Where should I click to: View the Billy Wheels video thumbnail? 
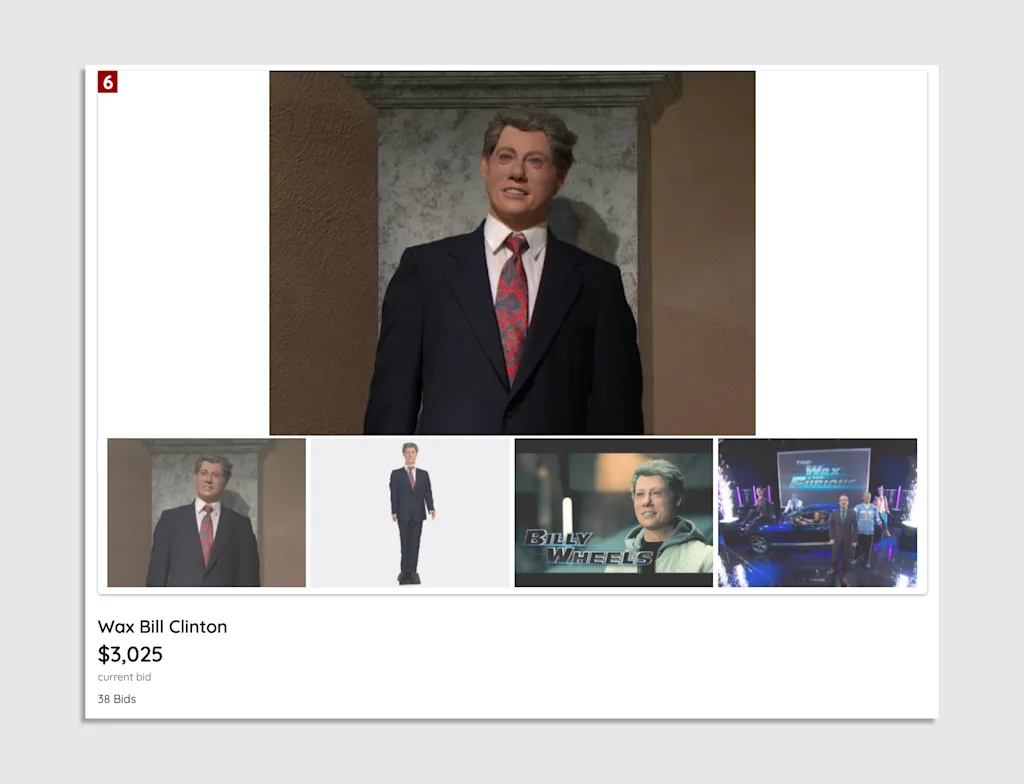pyautogui.click(x=613, y=512)
